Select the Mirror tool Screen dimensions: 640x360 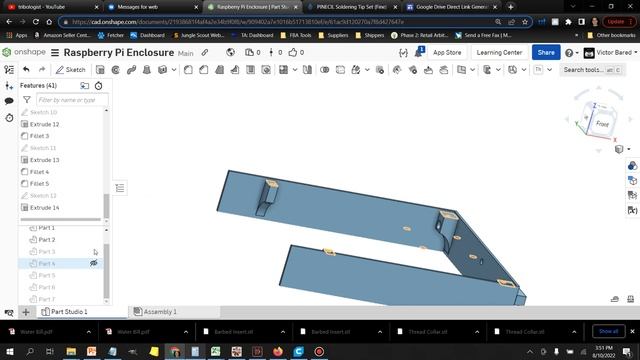point(307,70)
